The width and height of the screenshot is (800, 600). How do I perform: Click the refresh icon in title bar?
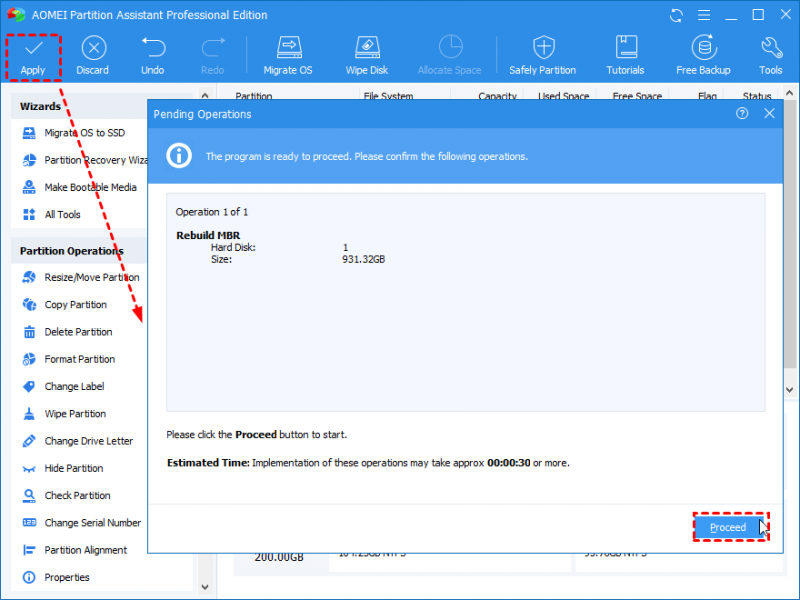coord(677,15)
